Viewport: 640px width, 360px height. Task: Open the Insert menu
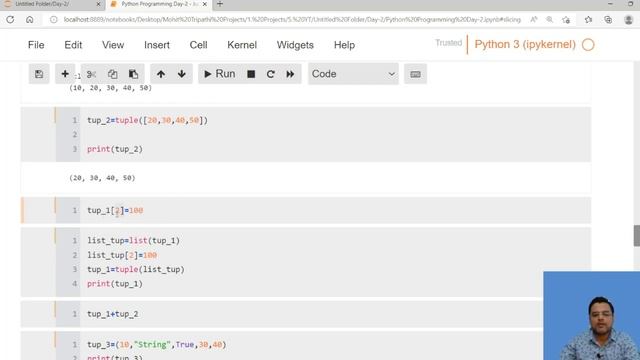click(x=157, y=45)
